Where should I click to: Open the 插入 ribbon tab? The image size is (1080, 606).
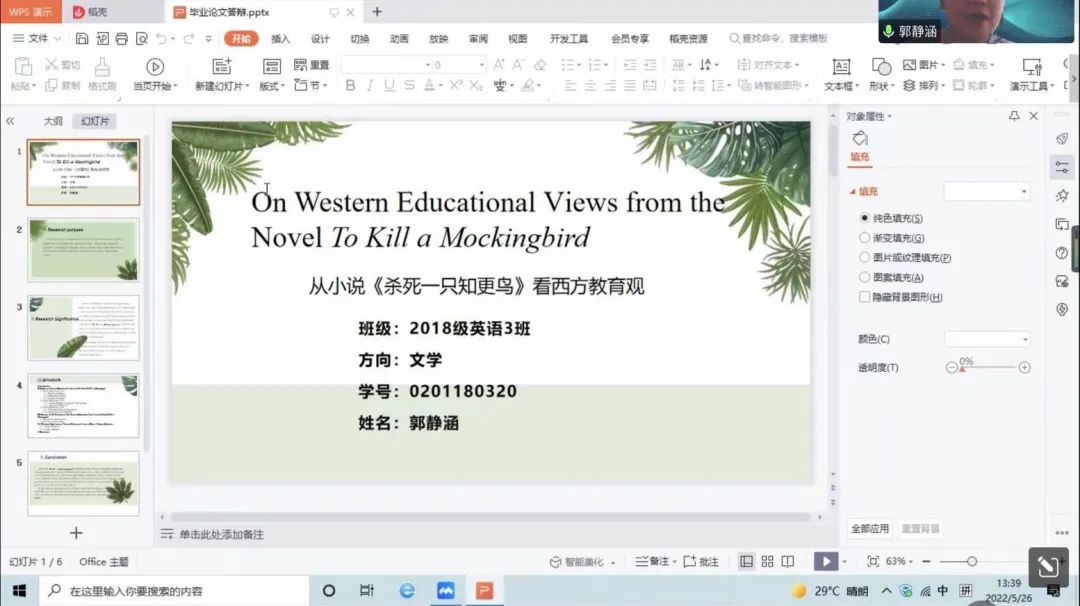pos(281,39)
